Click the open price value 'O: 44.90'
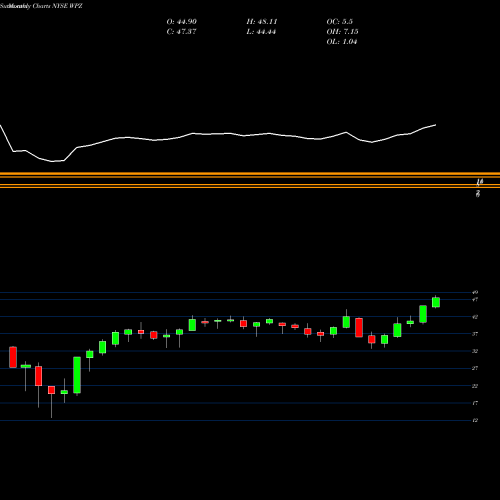The image size is (500, 500). 181,22
